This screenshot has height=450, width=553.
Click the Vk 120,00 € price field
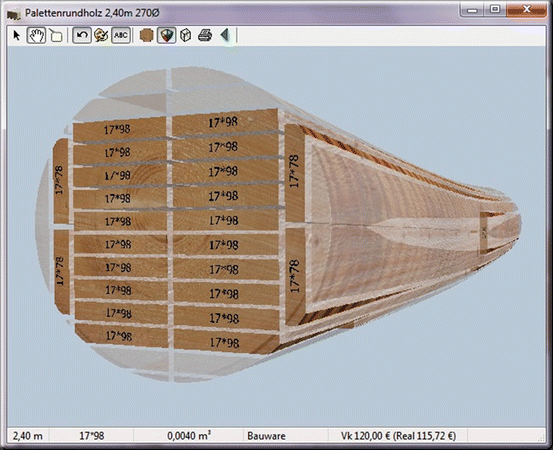pyautogui.click(x=399, y=436)
